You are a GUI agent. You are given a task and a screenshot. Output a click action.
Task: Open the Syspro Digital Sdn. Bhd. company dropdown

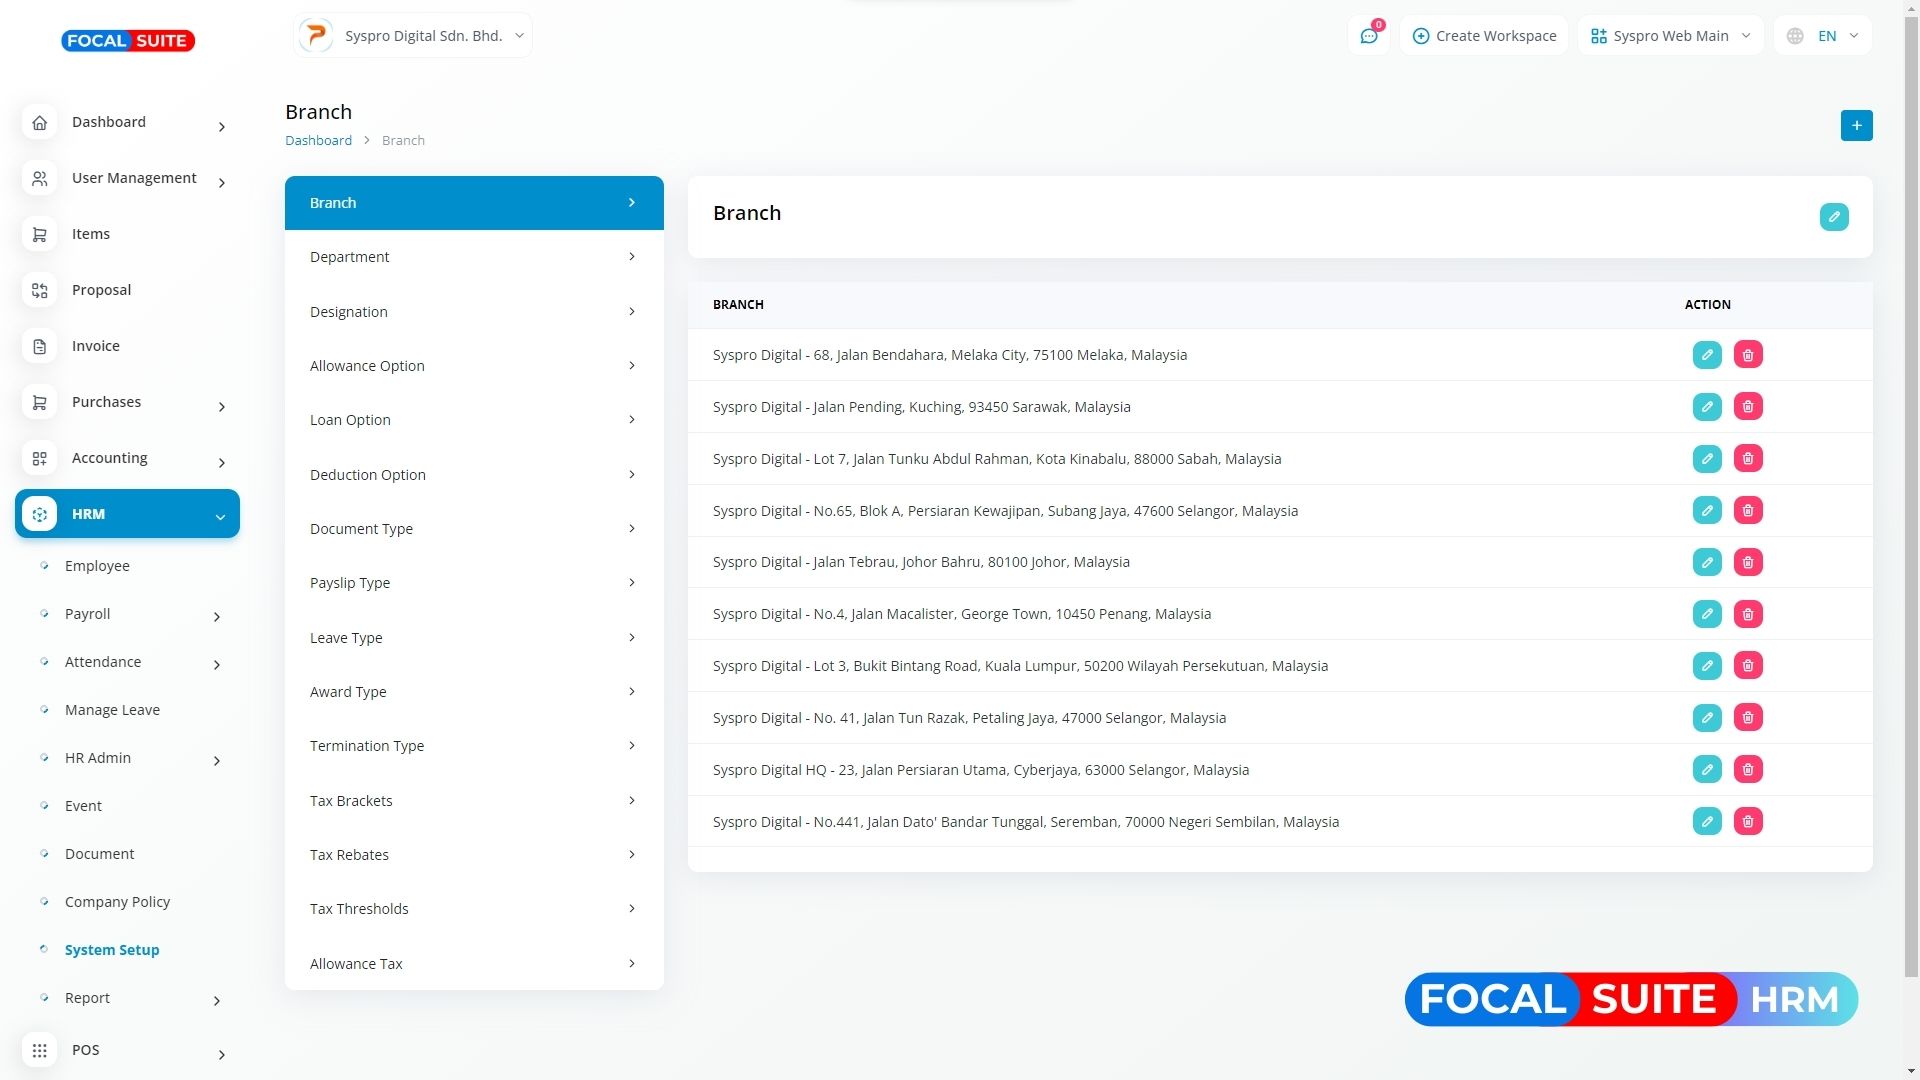coord(413,36)
